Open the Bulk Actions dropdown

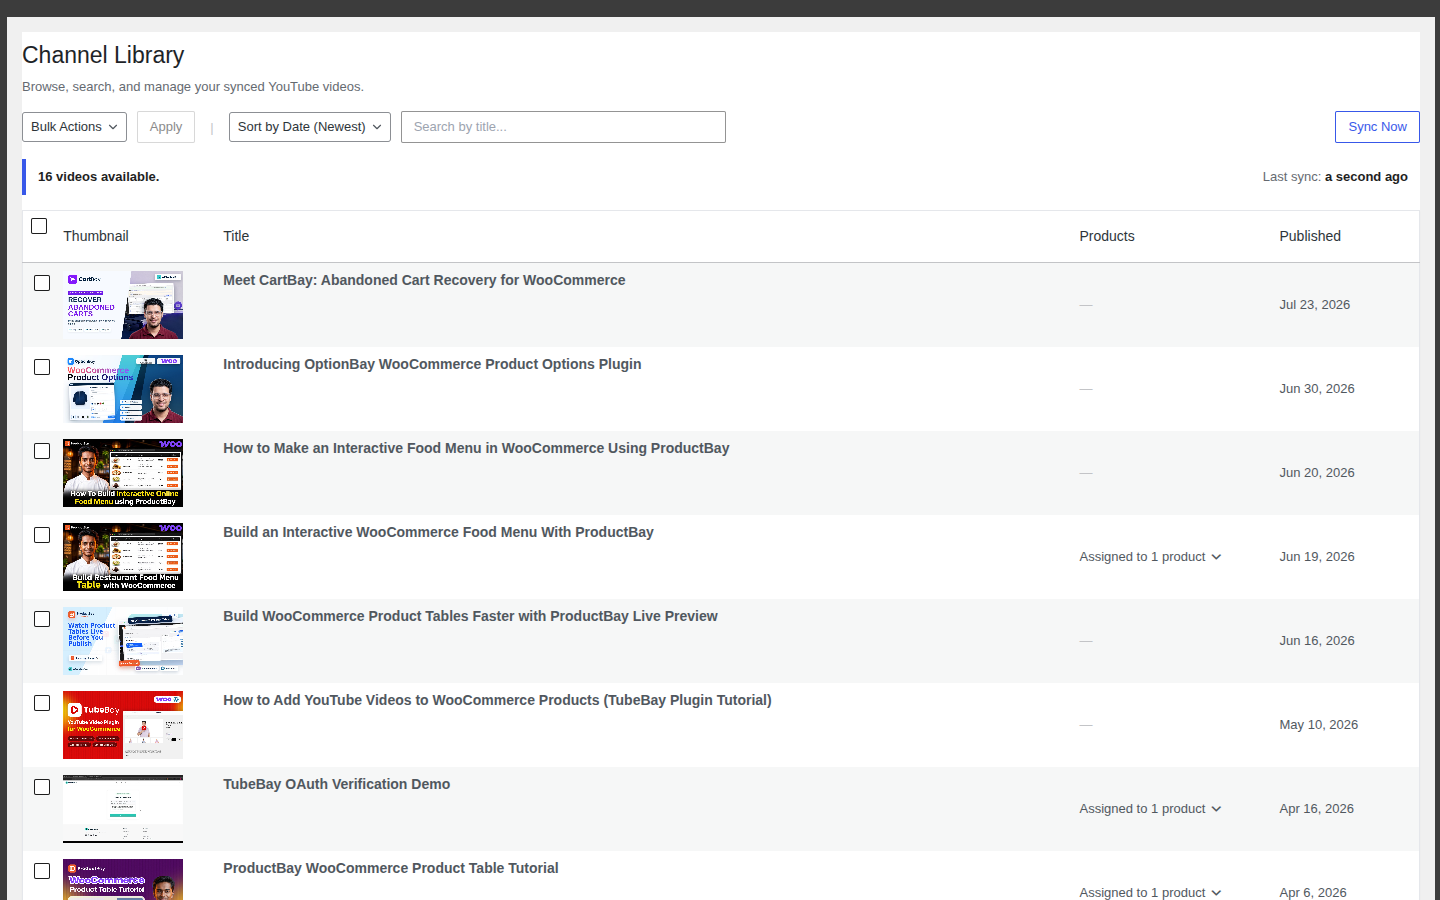[74, 127]
